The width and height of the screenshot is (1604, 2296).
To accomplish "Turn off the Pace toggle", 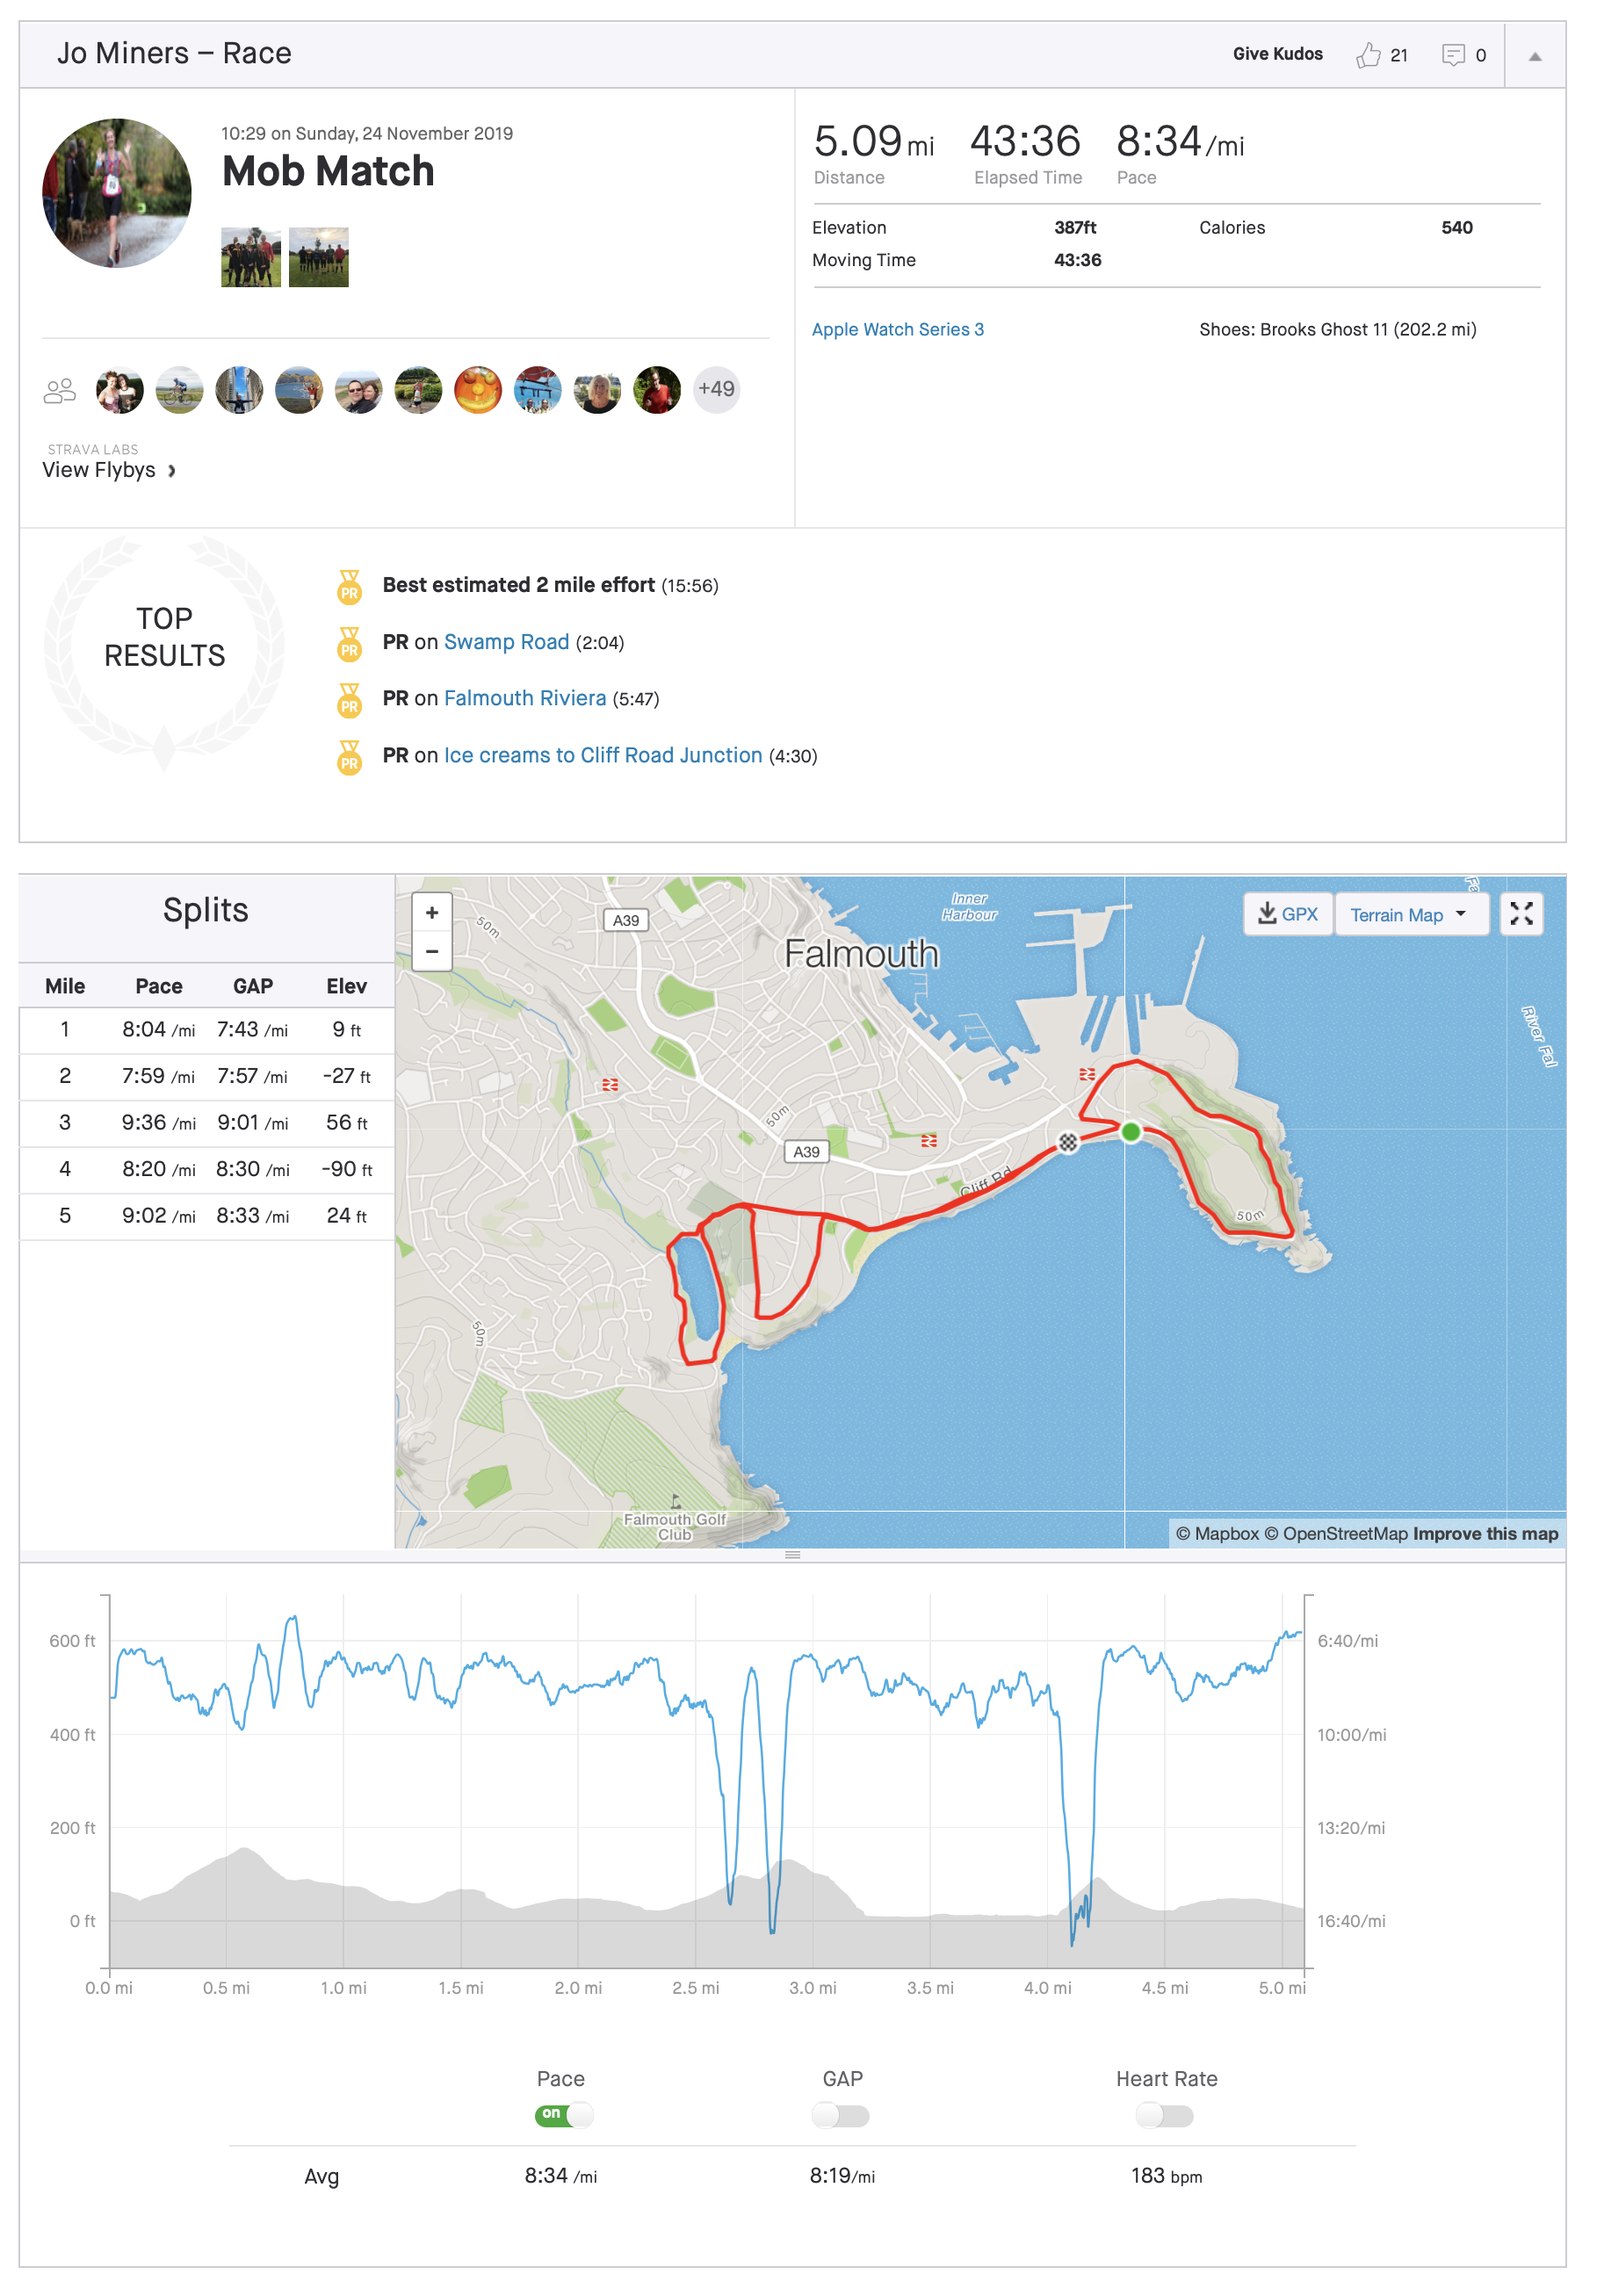I will (x=564, y=2115).
